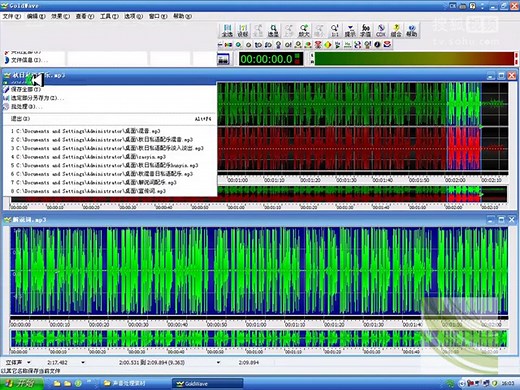This screenshot has height=390, width=520.
Task: Click the zoom Selection (选显) toolbar icon
Action: click(x=273, y=31)
